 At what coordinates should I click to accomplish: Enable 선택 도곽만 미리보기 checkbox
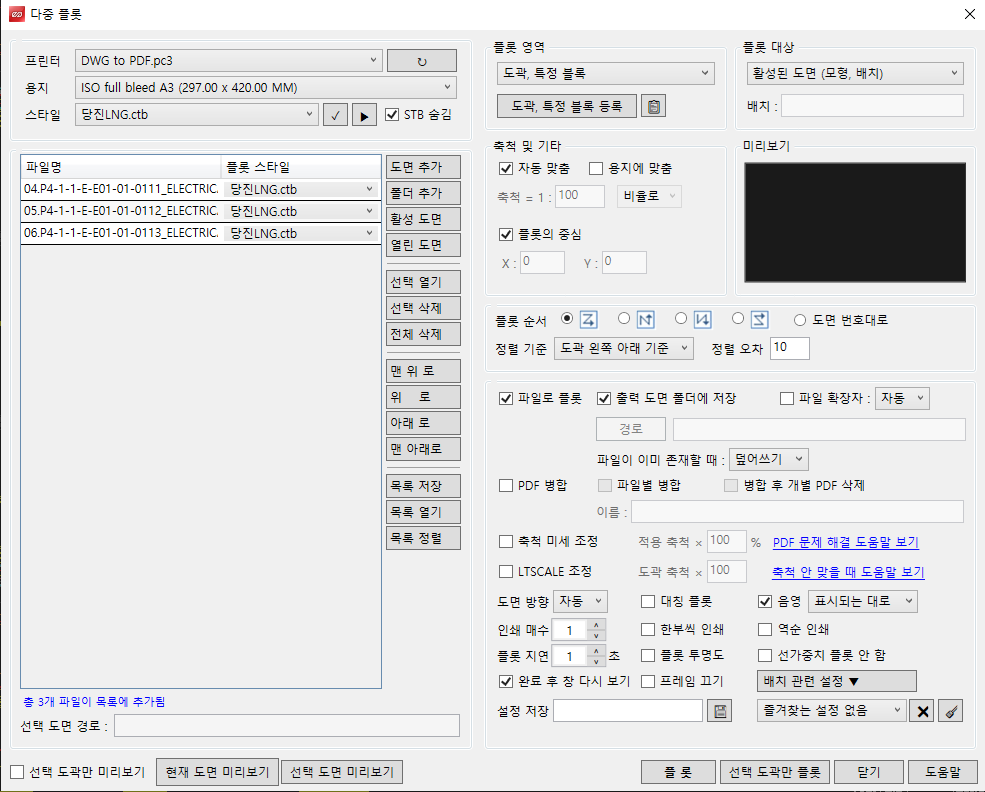click(17, 772)
